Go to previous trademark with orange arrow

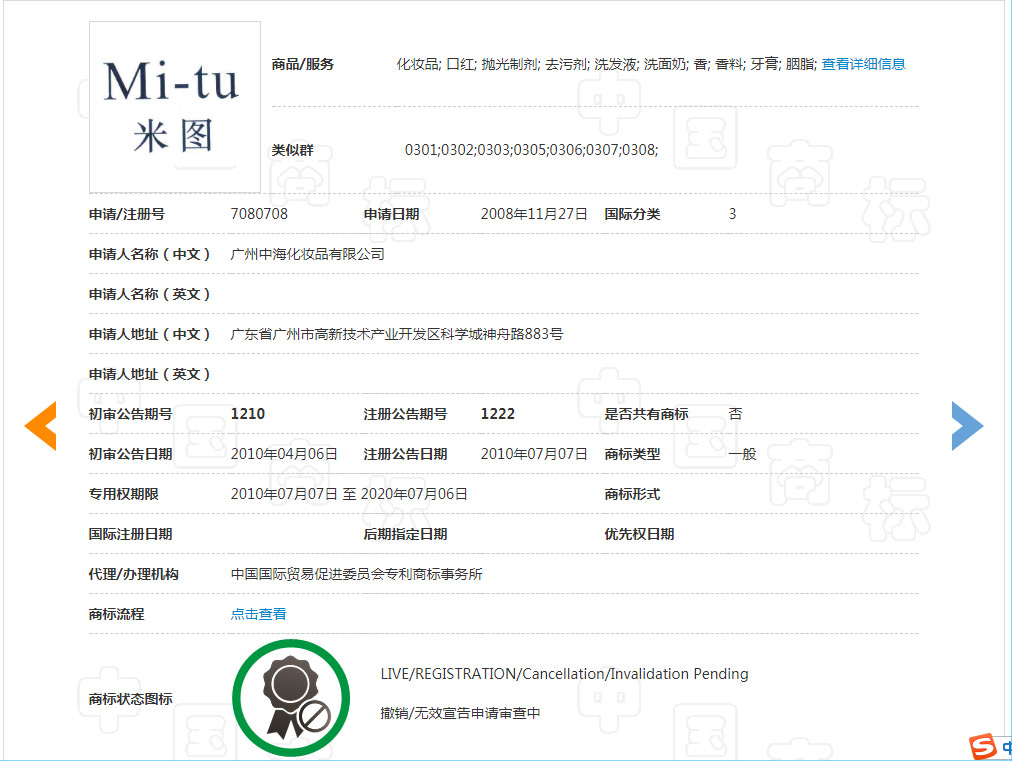tap(41, 425)
